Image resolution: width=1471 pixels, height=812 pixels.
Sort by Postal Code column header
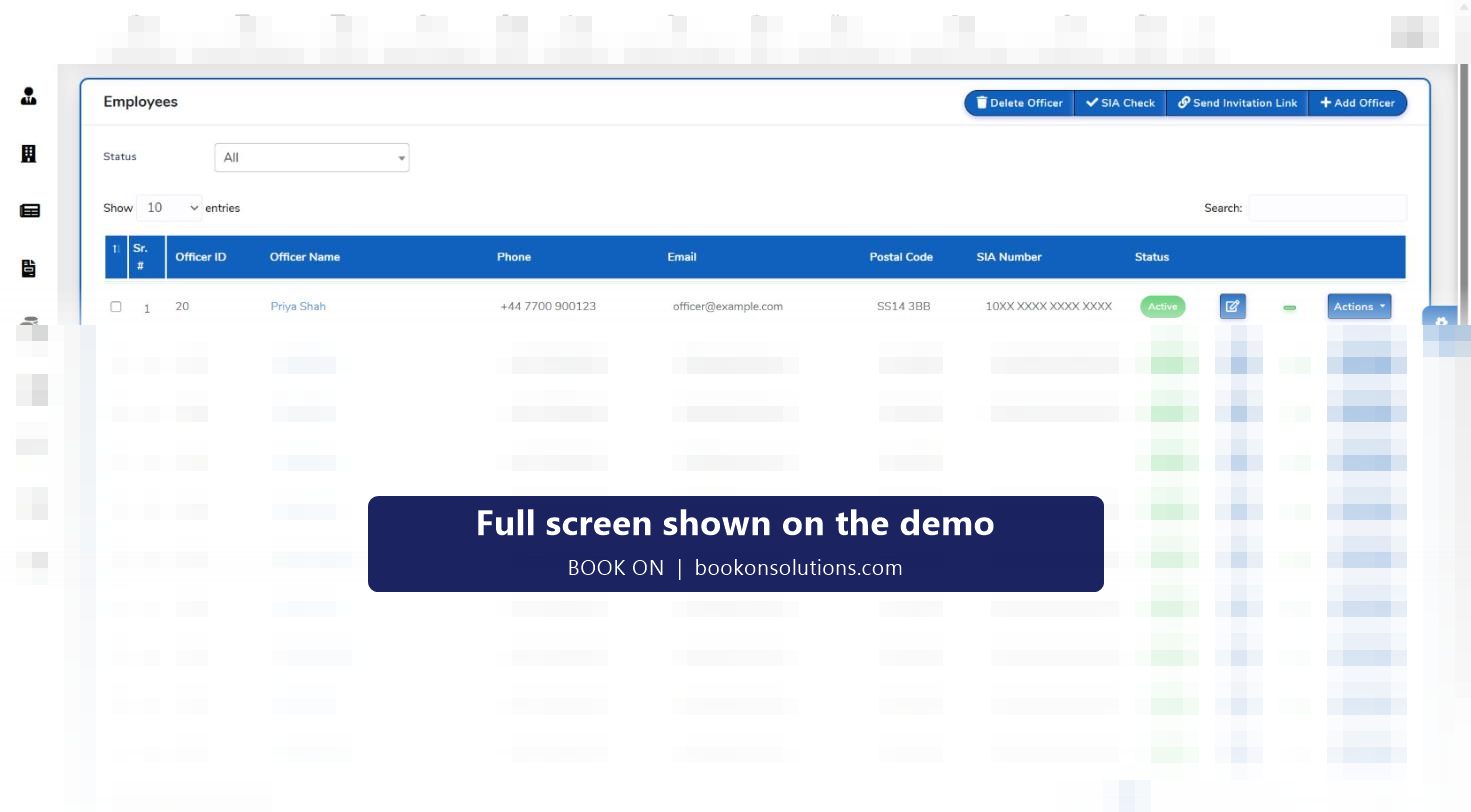tap(901, 257)
